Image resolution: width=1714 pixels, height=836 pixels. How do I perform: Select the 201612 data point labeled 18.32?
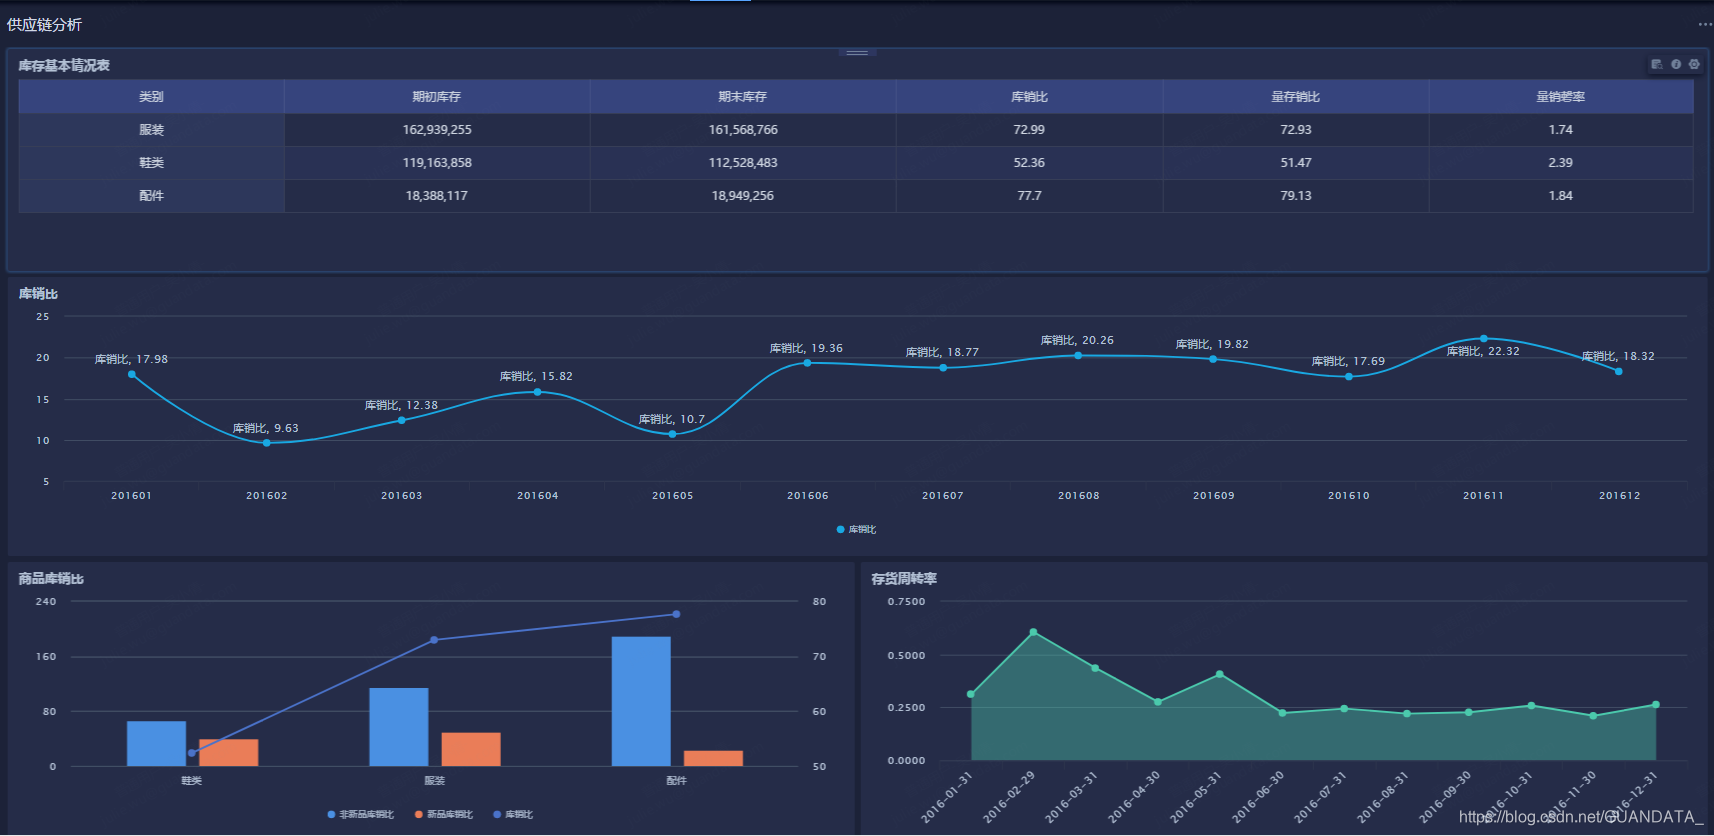pyautogui.click(x=1619, y=371)
